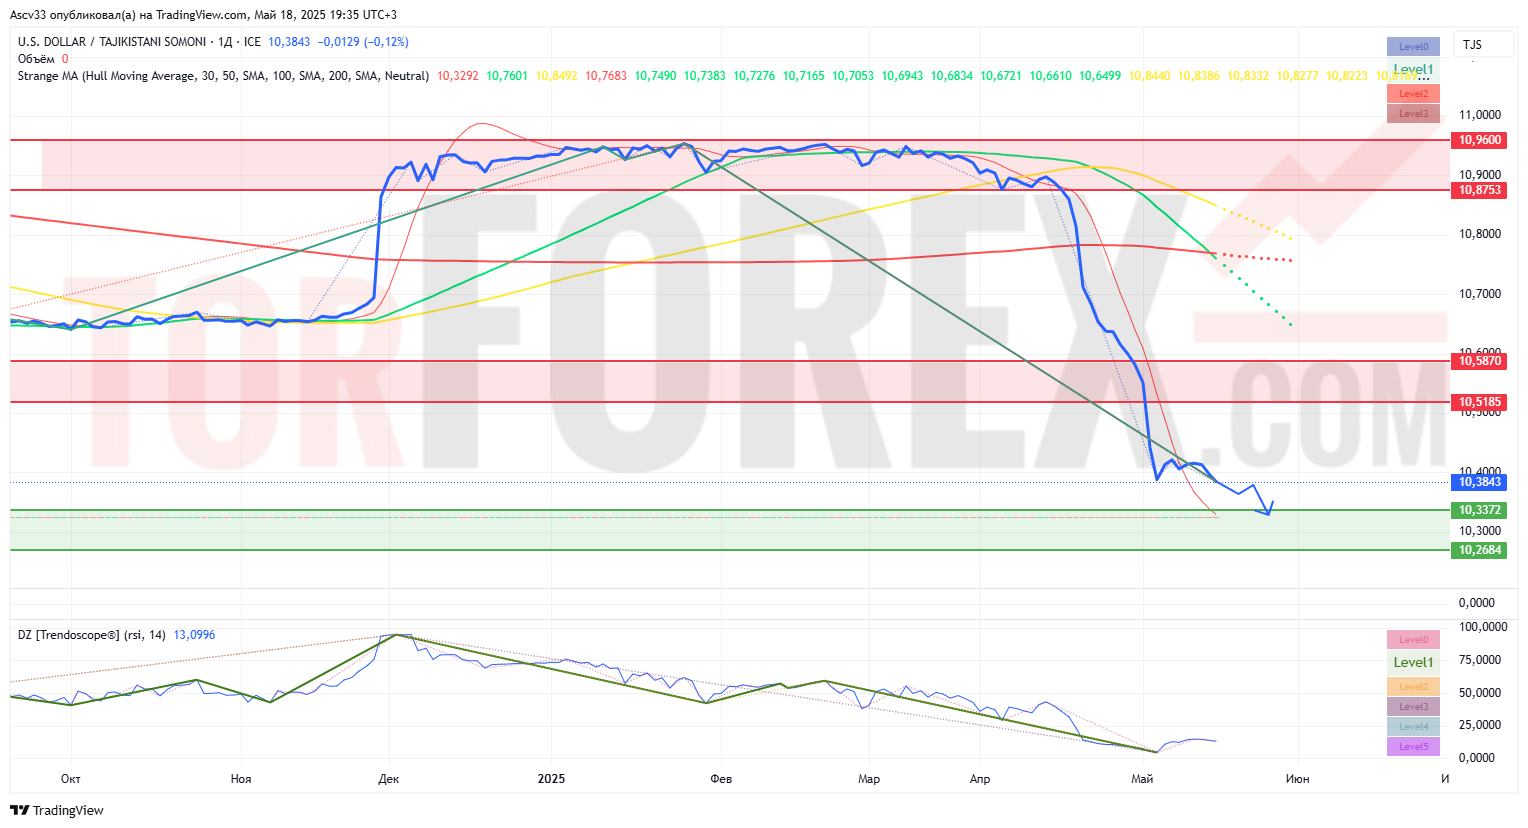The width and height of the screenshot is (1528, 828).
Task: Click the 2025 marker on time axis
Action: (x=551, y=779)
